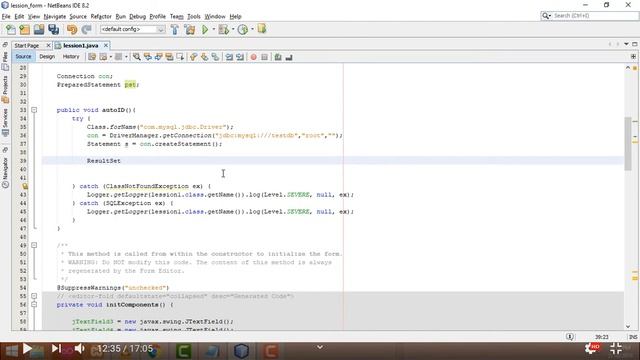This screenshot has height=360, width=640.
Task: Click the editor Find Selection magnifier icon
Action: (x=137, y=57)
